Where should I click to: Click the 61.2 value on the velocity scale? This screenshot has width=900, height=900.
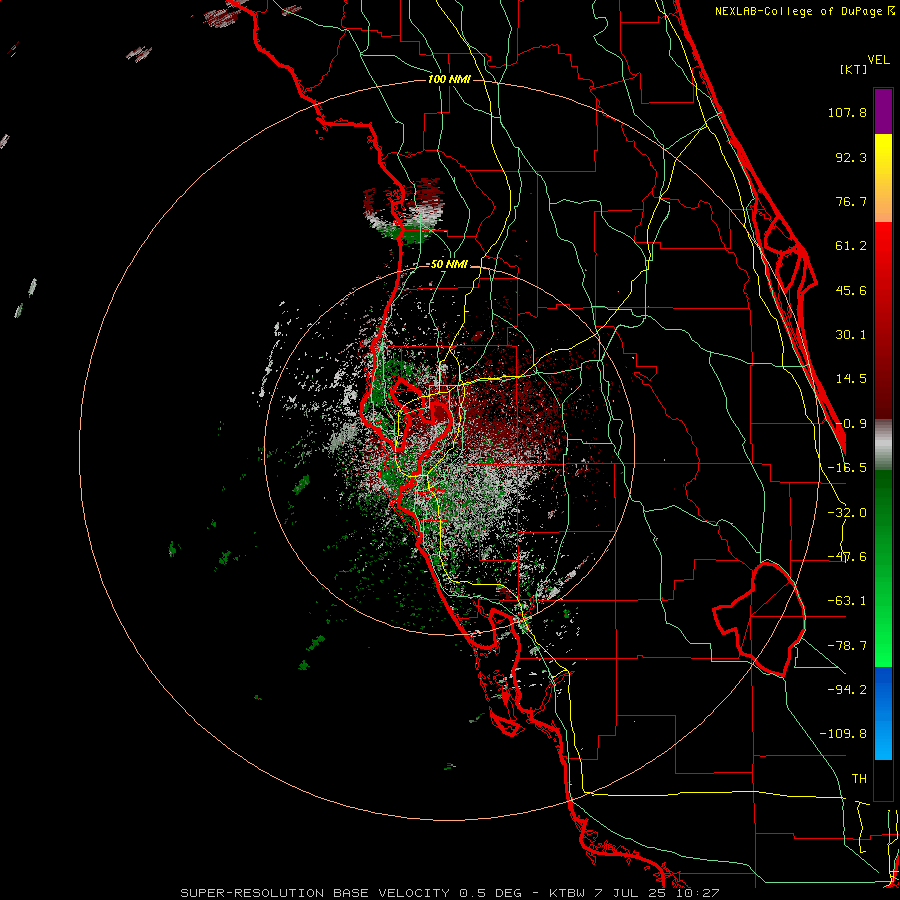tap(851, 246)
